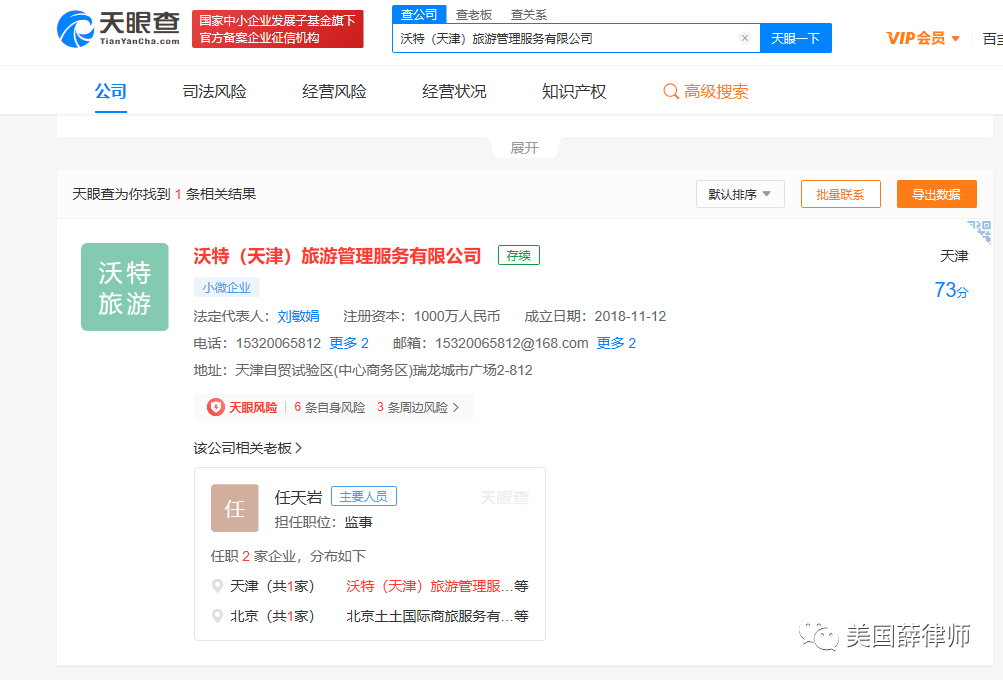Click the TianYanCha logo
The image size is (1003, 680).
(118, 29)
